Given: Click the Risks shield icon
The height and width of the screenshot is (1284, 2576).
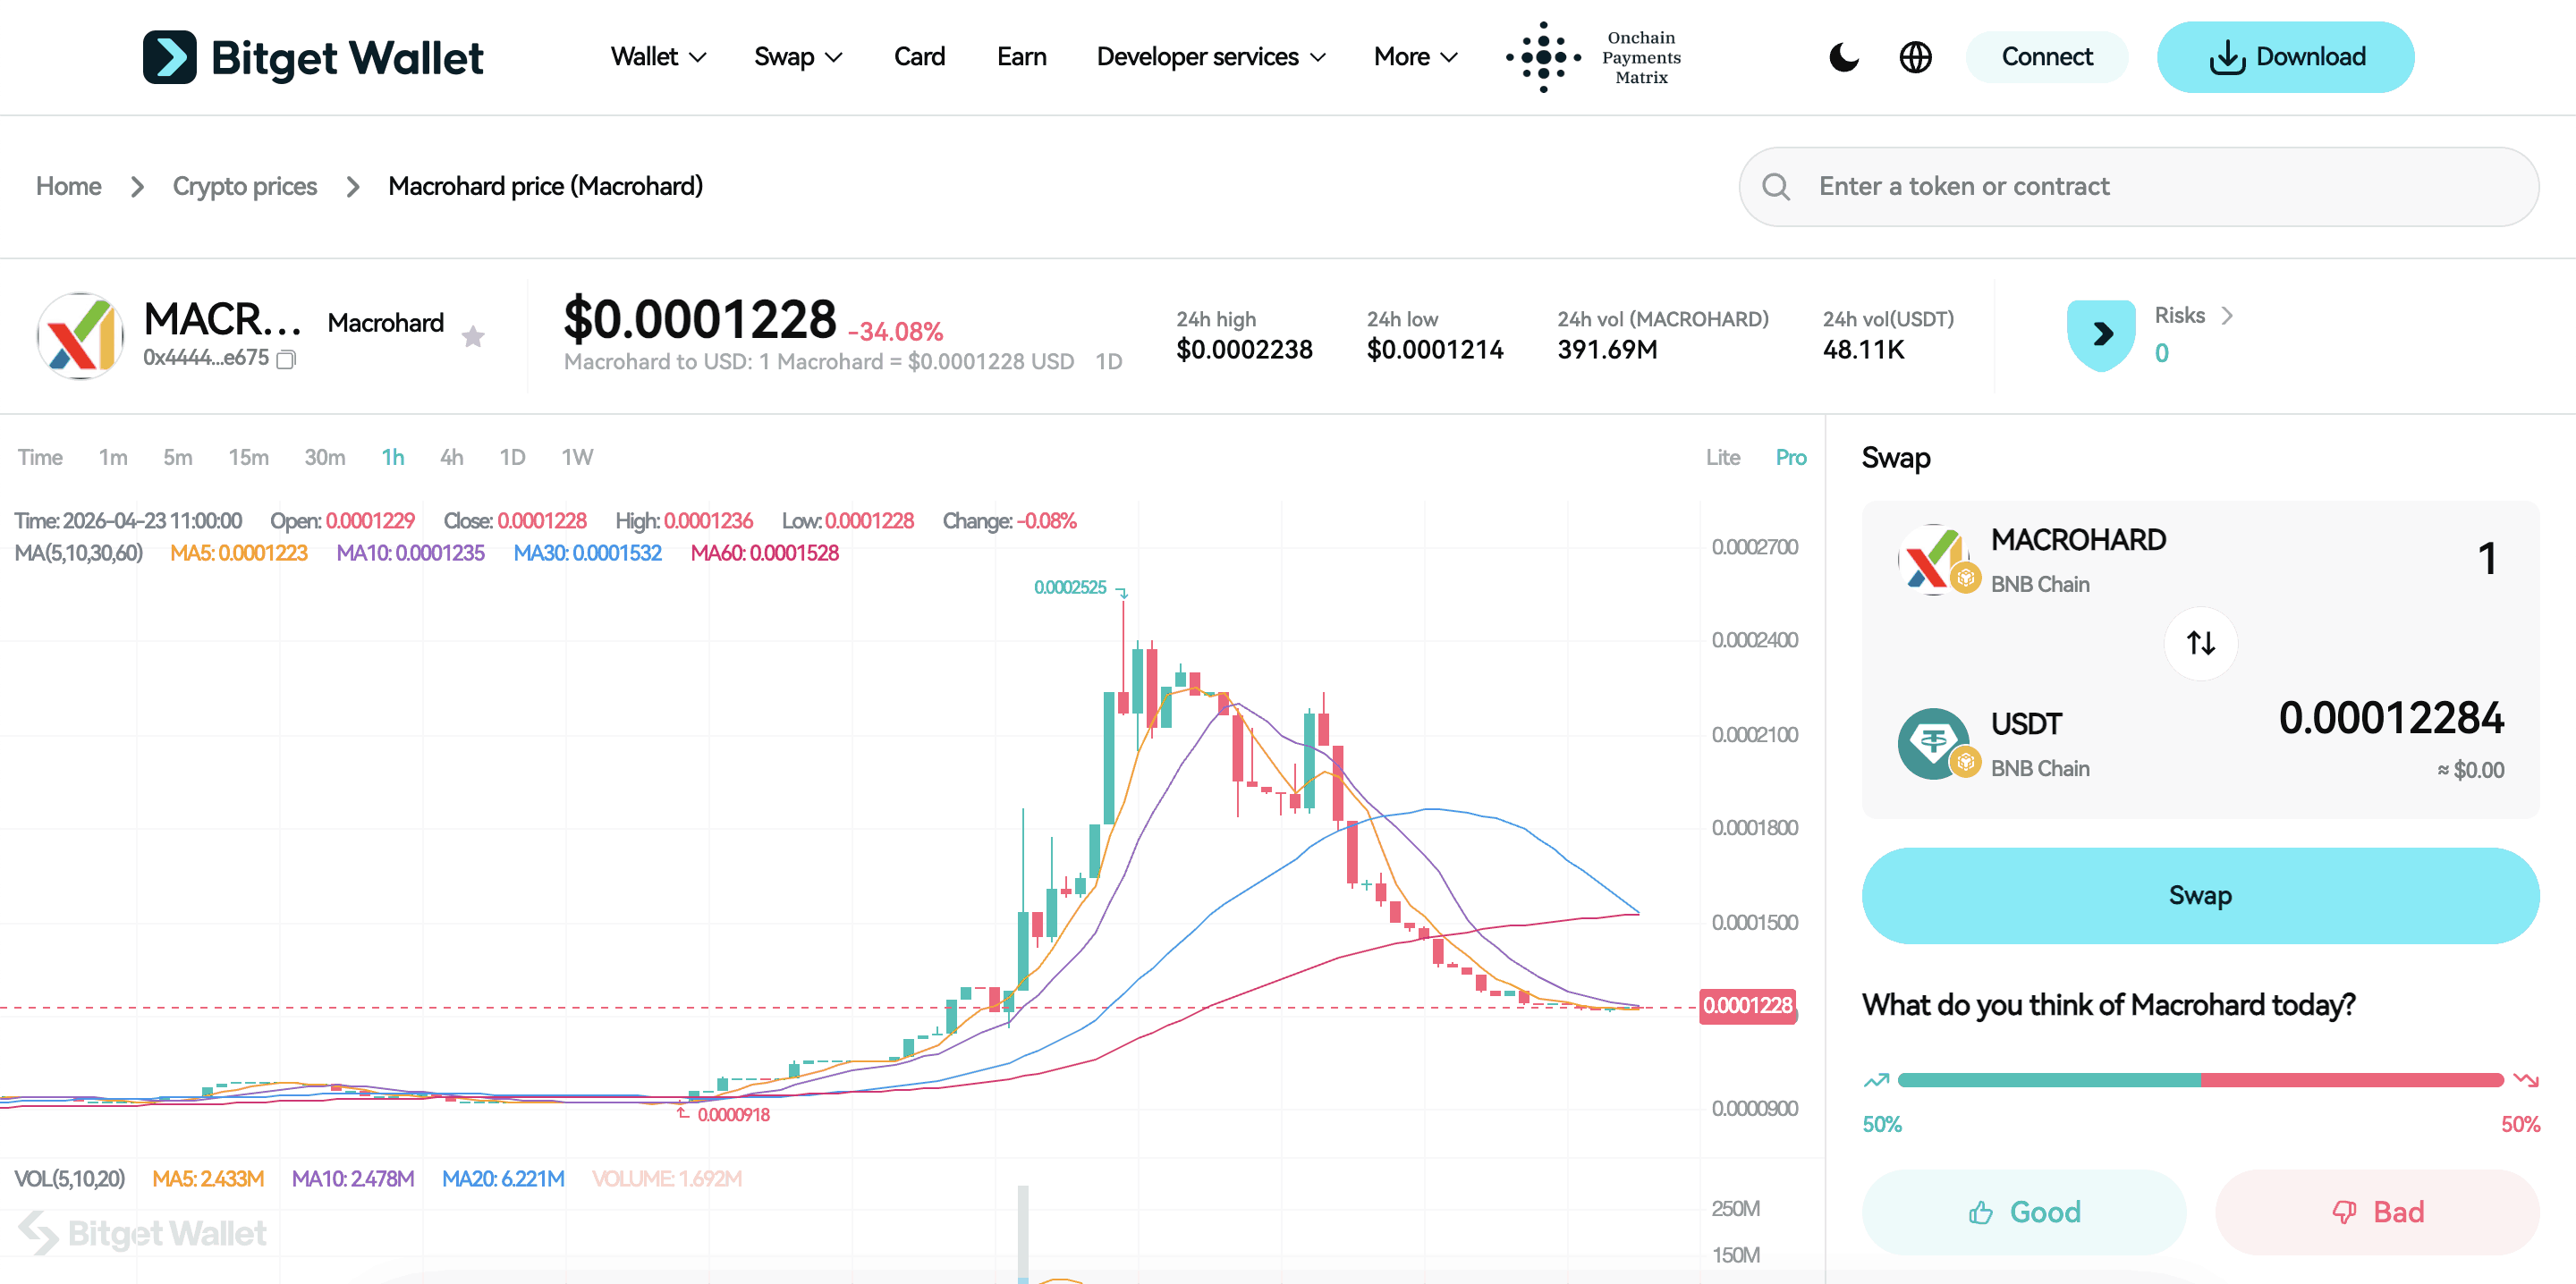Looking at the screenshot, I should point(2101,334).
